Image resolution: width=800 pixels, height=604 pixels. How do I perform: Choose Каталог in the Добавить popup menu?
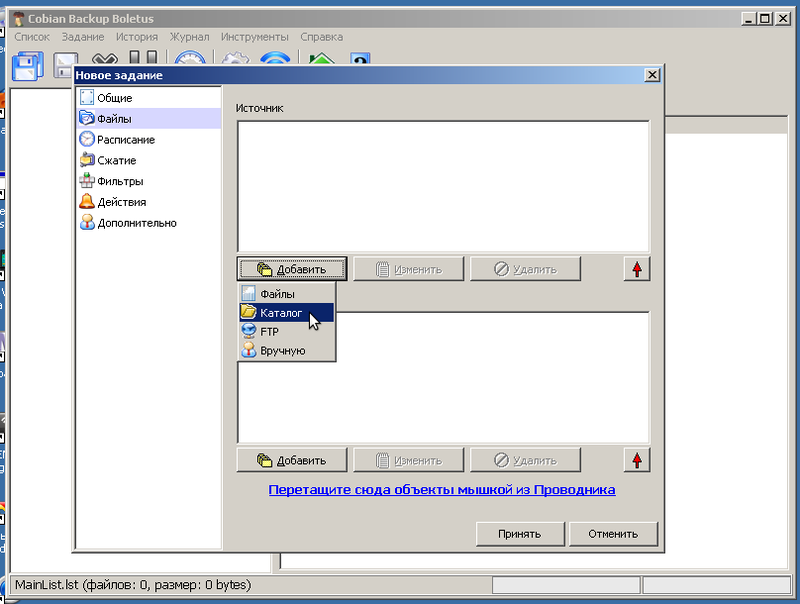point(287,313)
